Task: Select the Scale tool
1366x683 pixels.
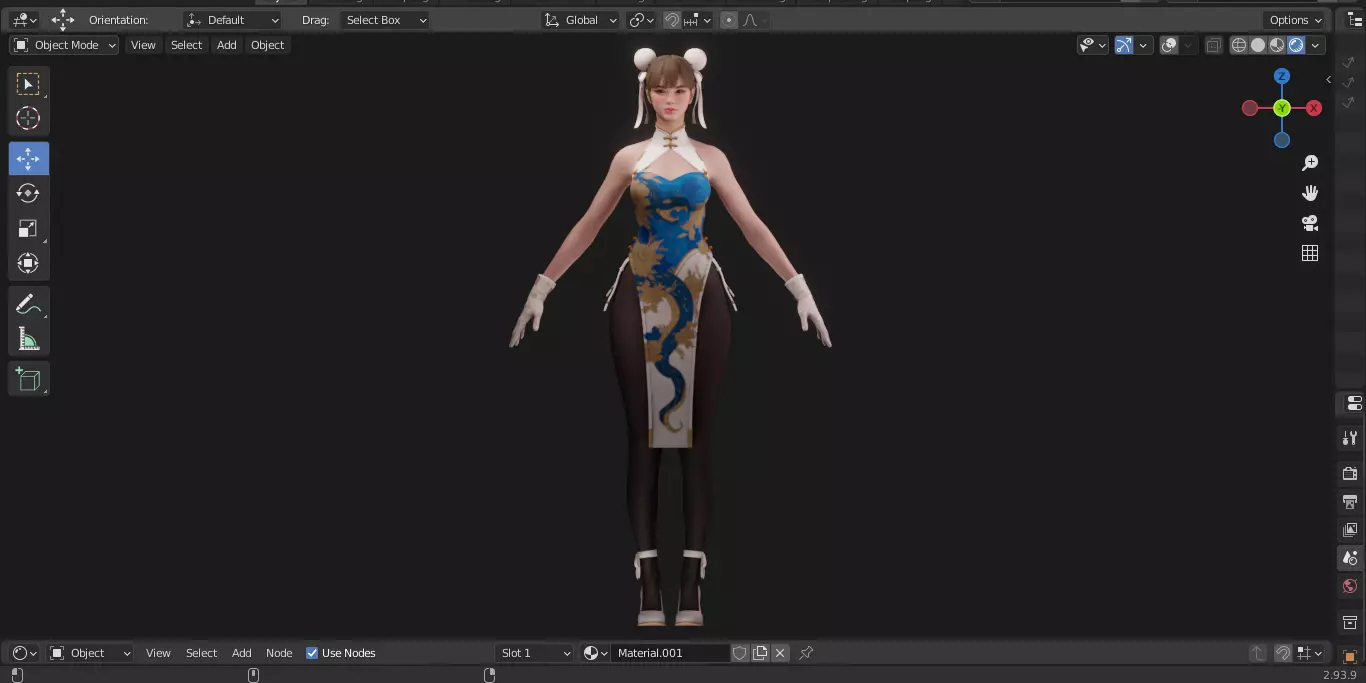Action: (x=28, y=229)
